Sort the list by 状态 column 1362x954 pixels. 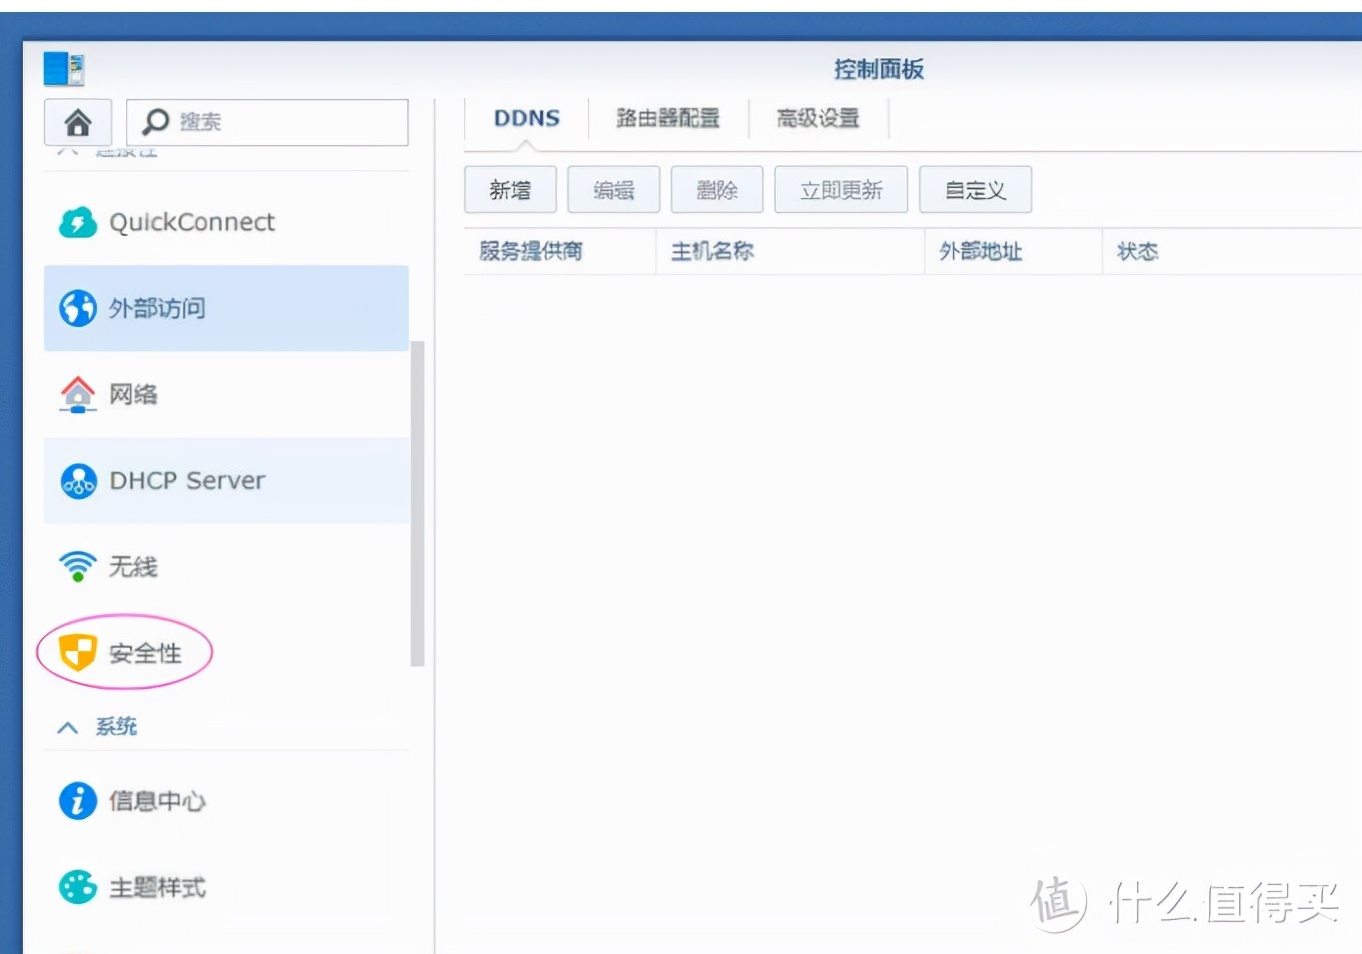click(x=1137, y=251)
